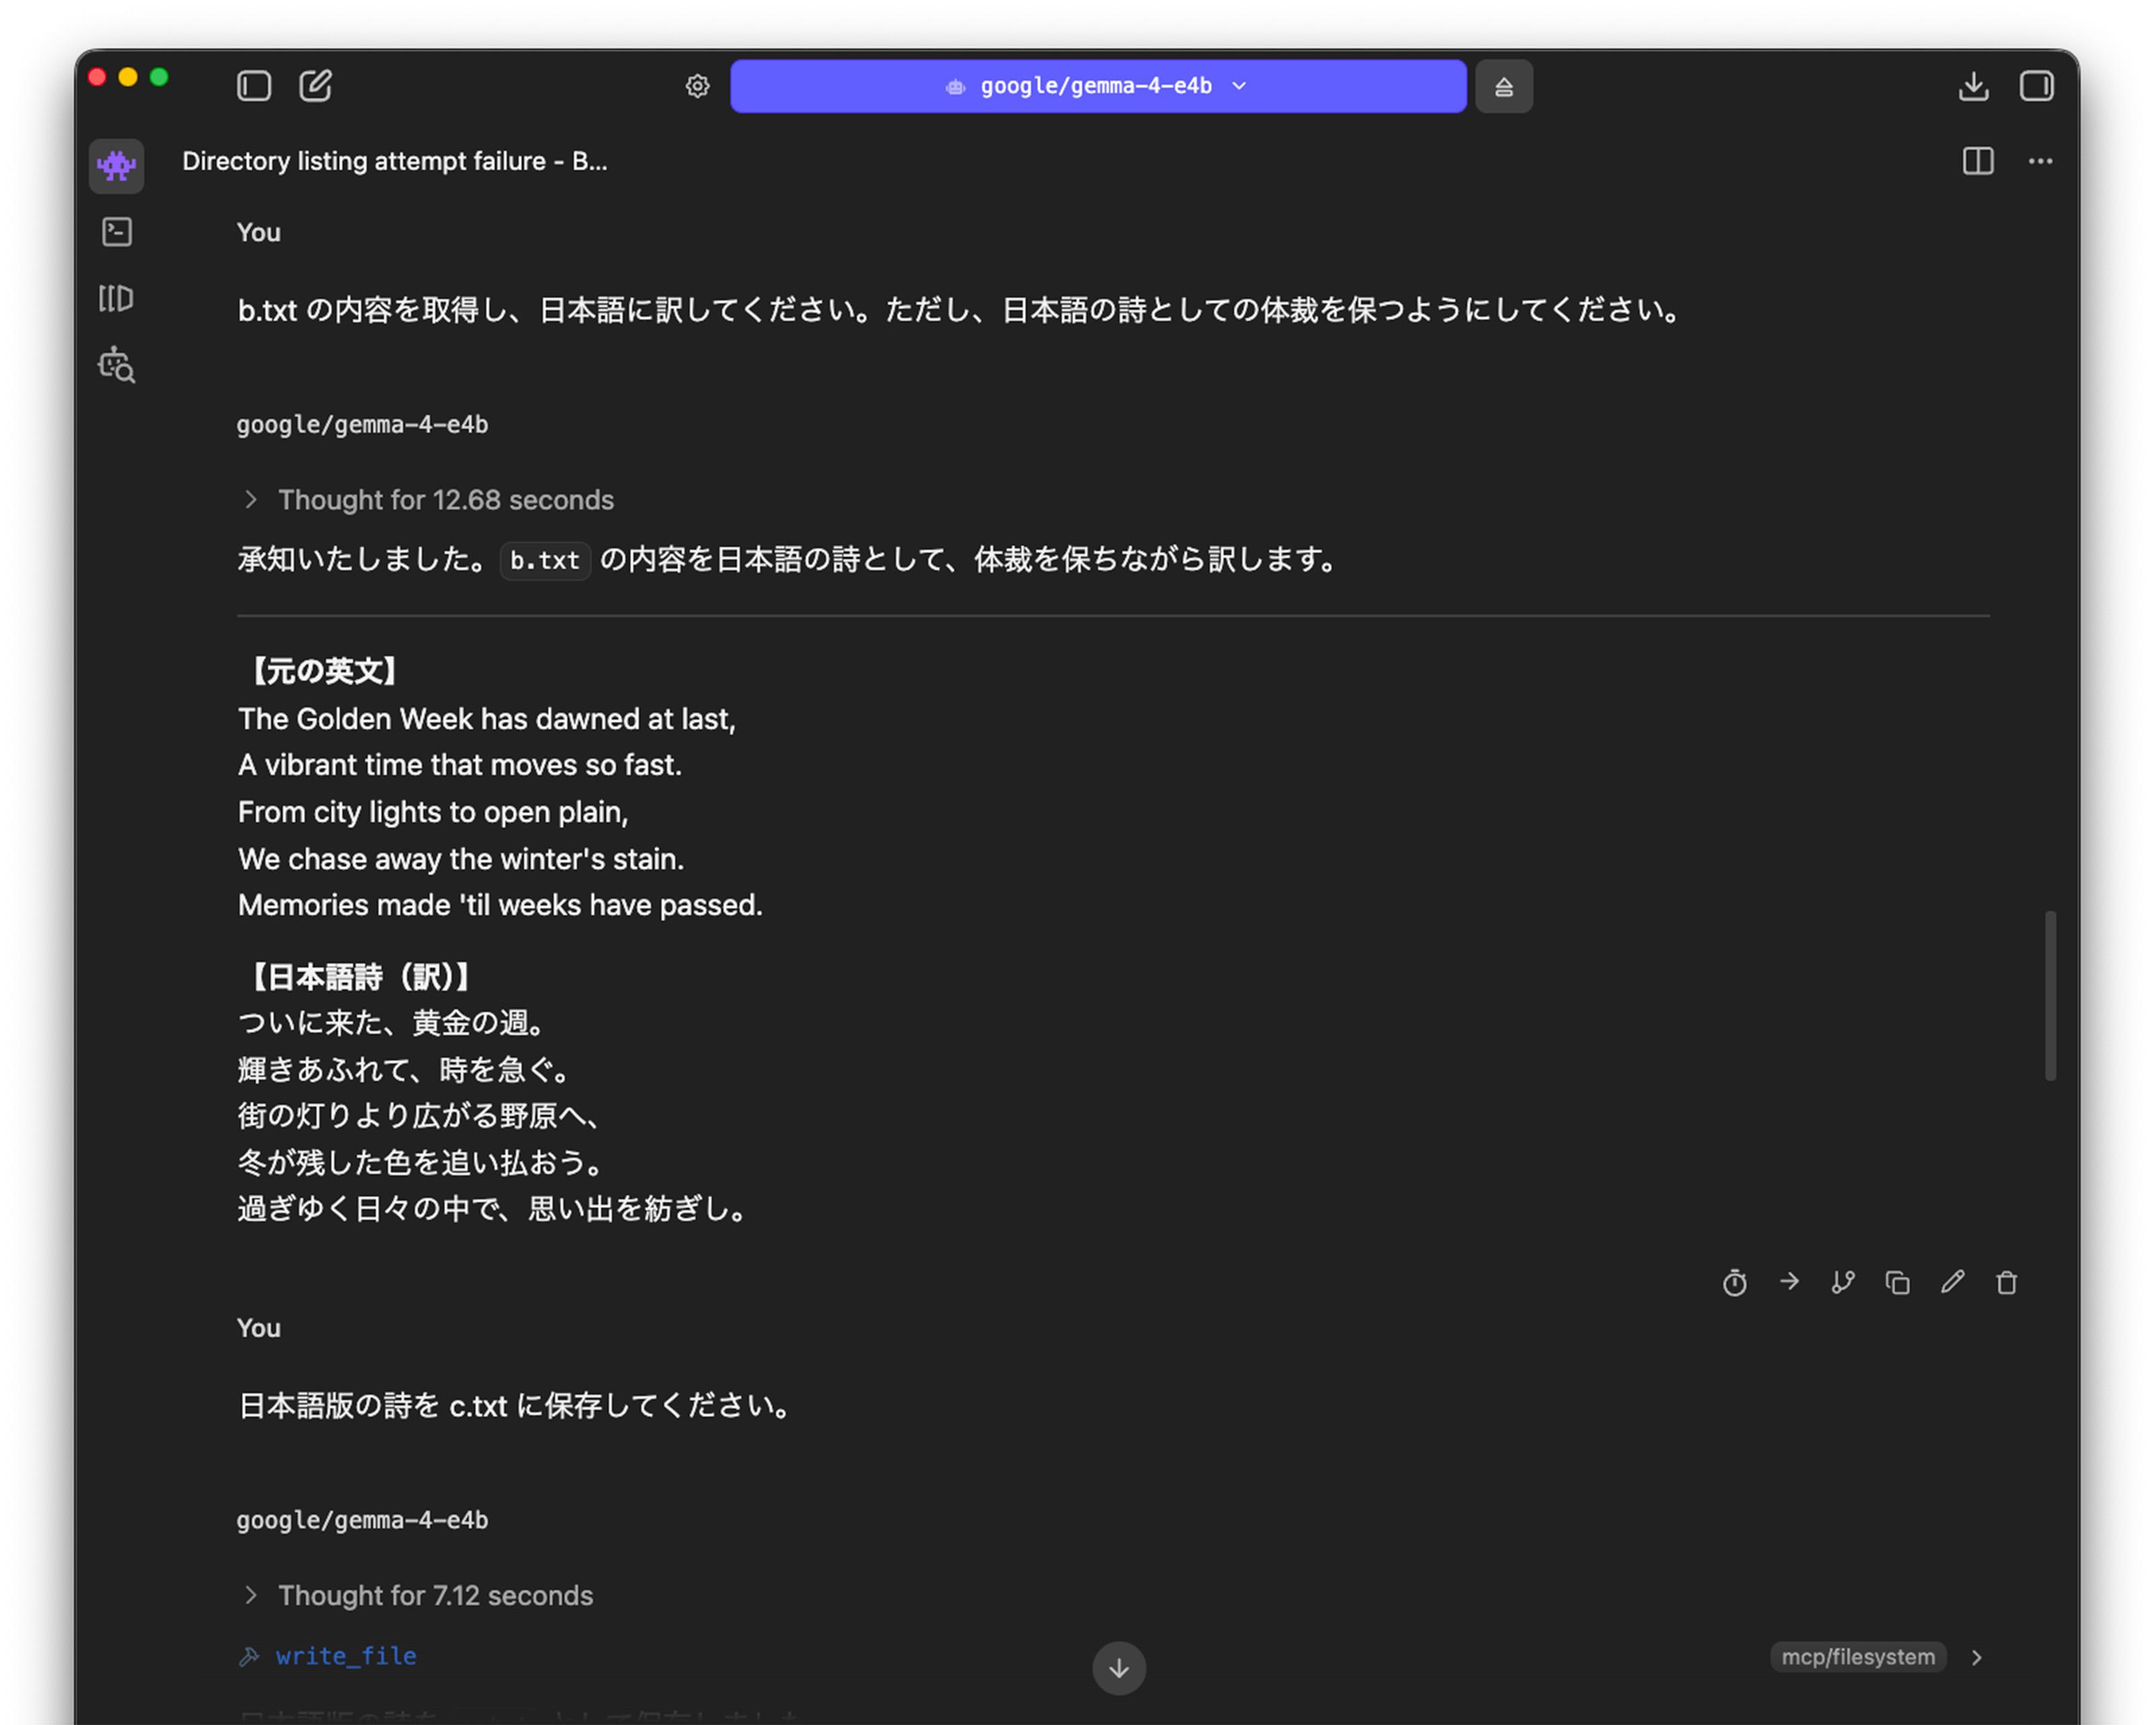
Task: Click the inline 'b.txt' code chip
Action: [545, 560]
